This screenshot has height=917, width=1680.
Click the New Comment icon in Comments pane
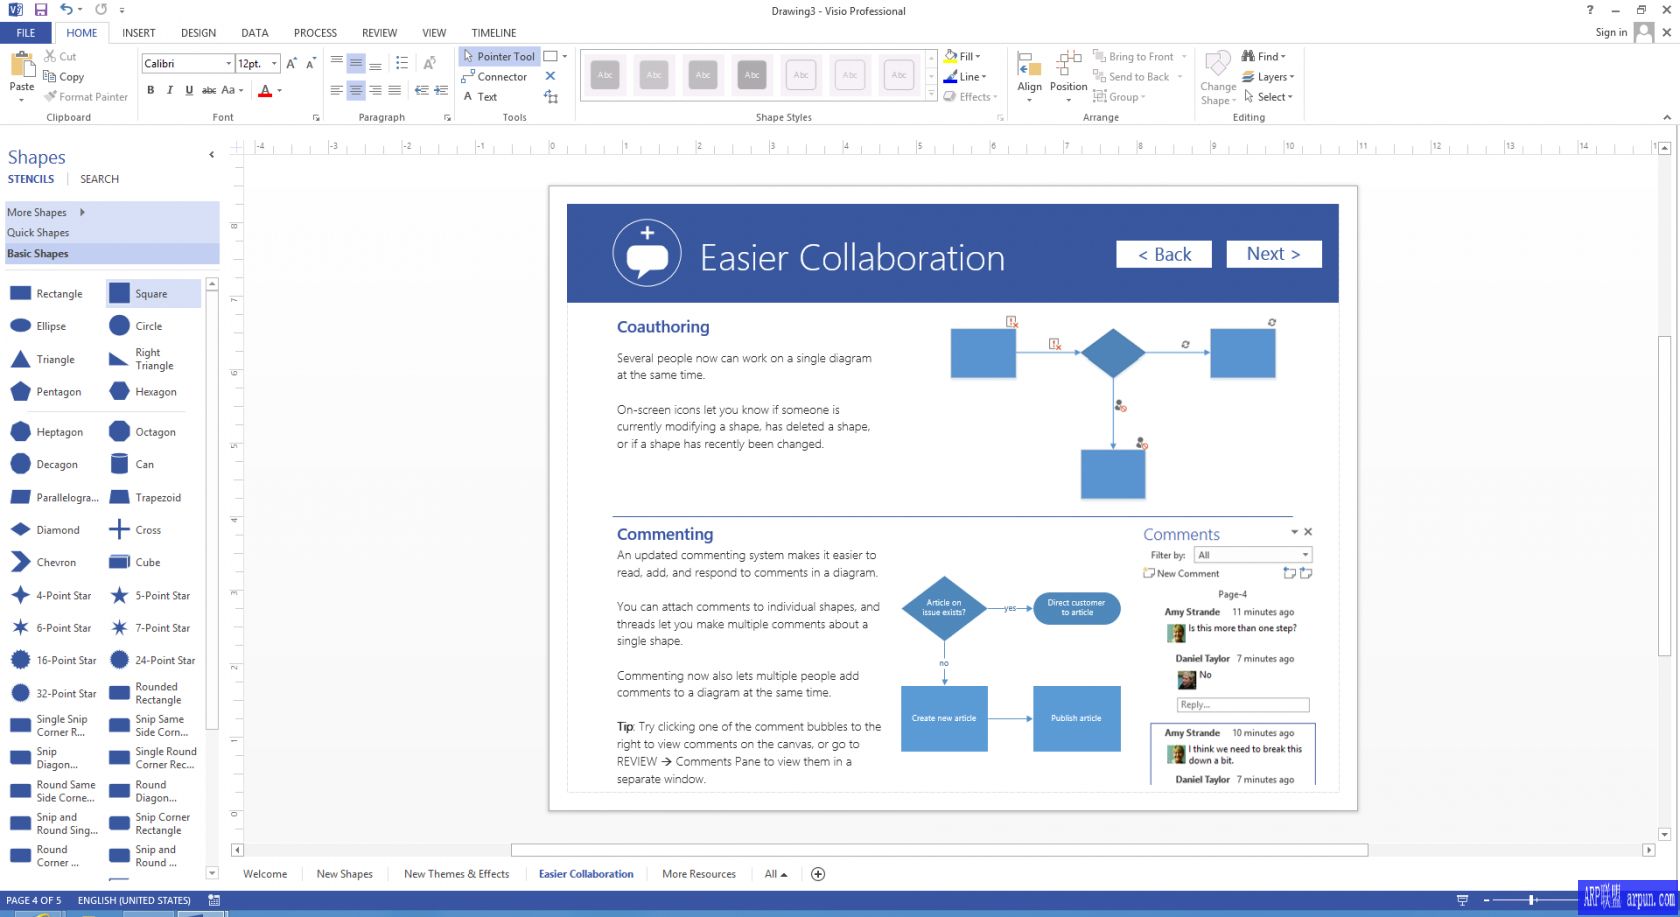pyautogui.click(x=1148, y=573)
